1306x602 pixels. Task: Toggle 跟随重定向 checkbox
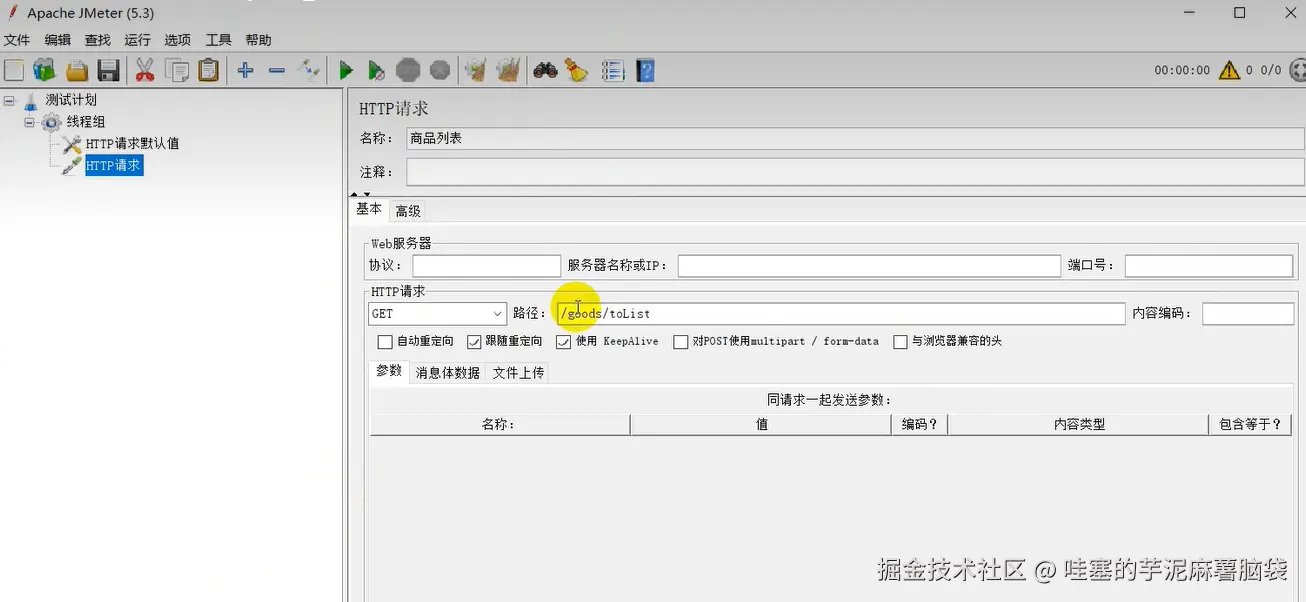click(x=474, y=342)
